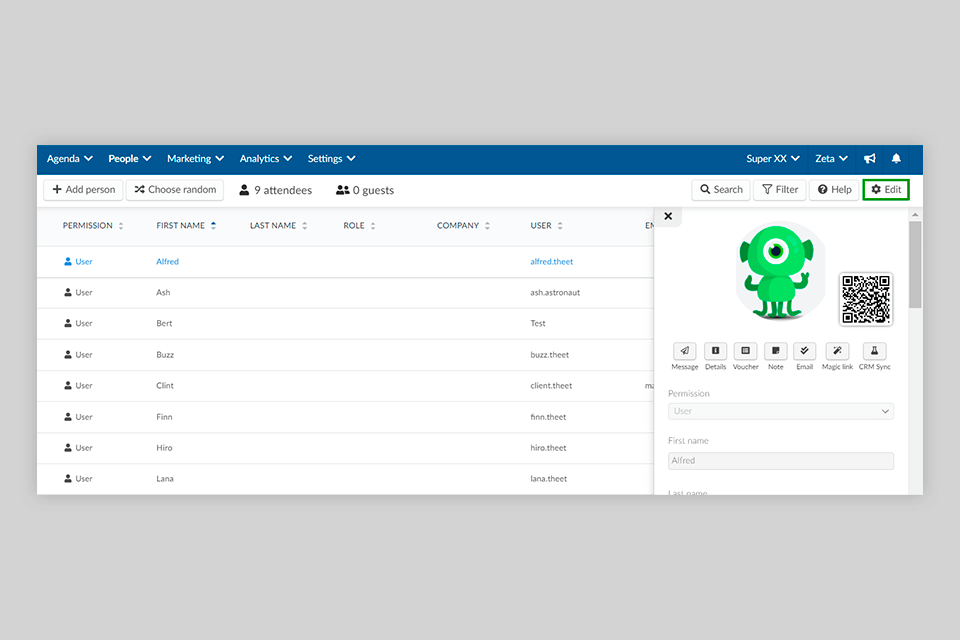Sort by the PERMISSION column
Screen dimensions: 960x640
coord(93,226)
